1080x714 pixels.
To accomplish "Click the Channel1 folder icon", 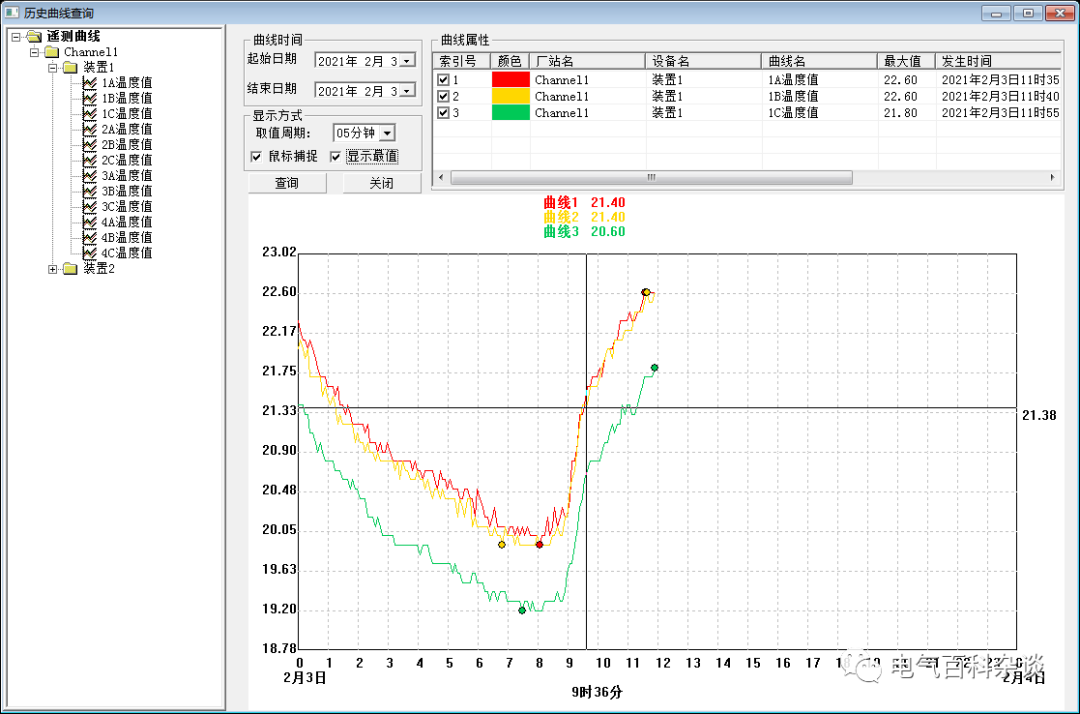I will pyautogui.click(x=52, y=52).
